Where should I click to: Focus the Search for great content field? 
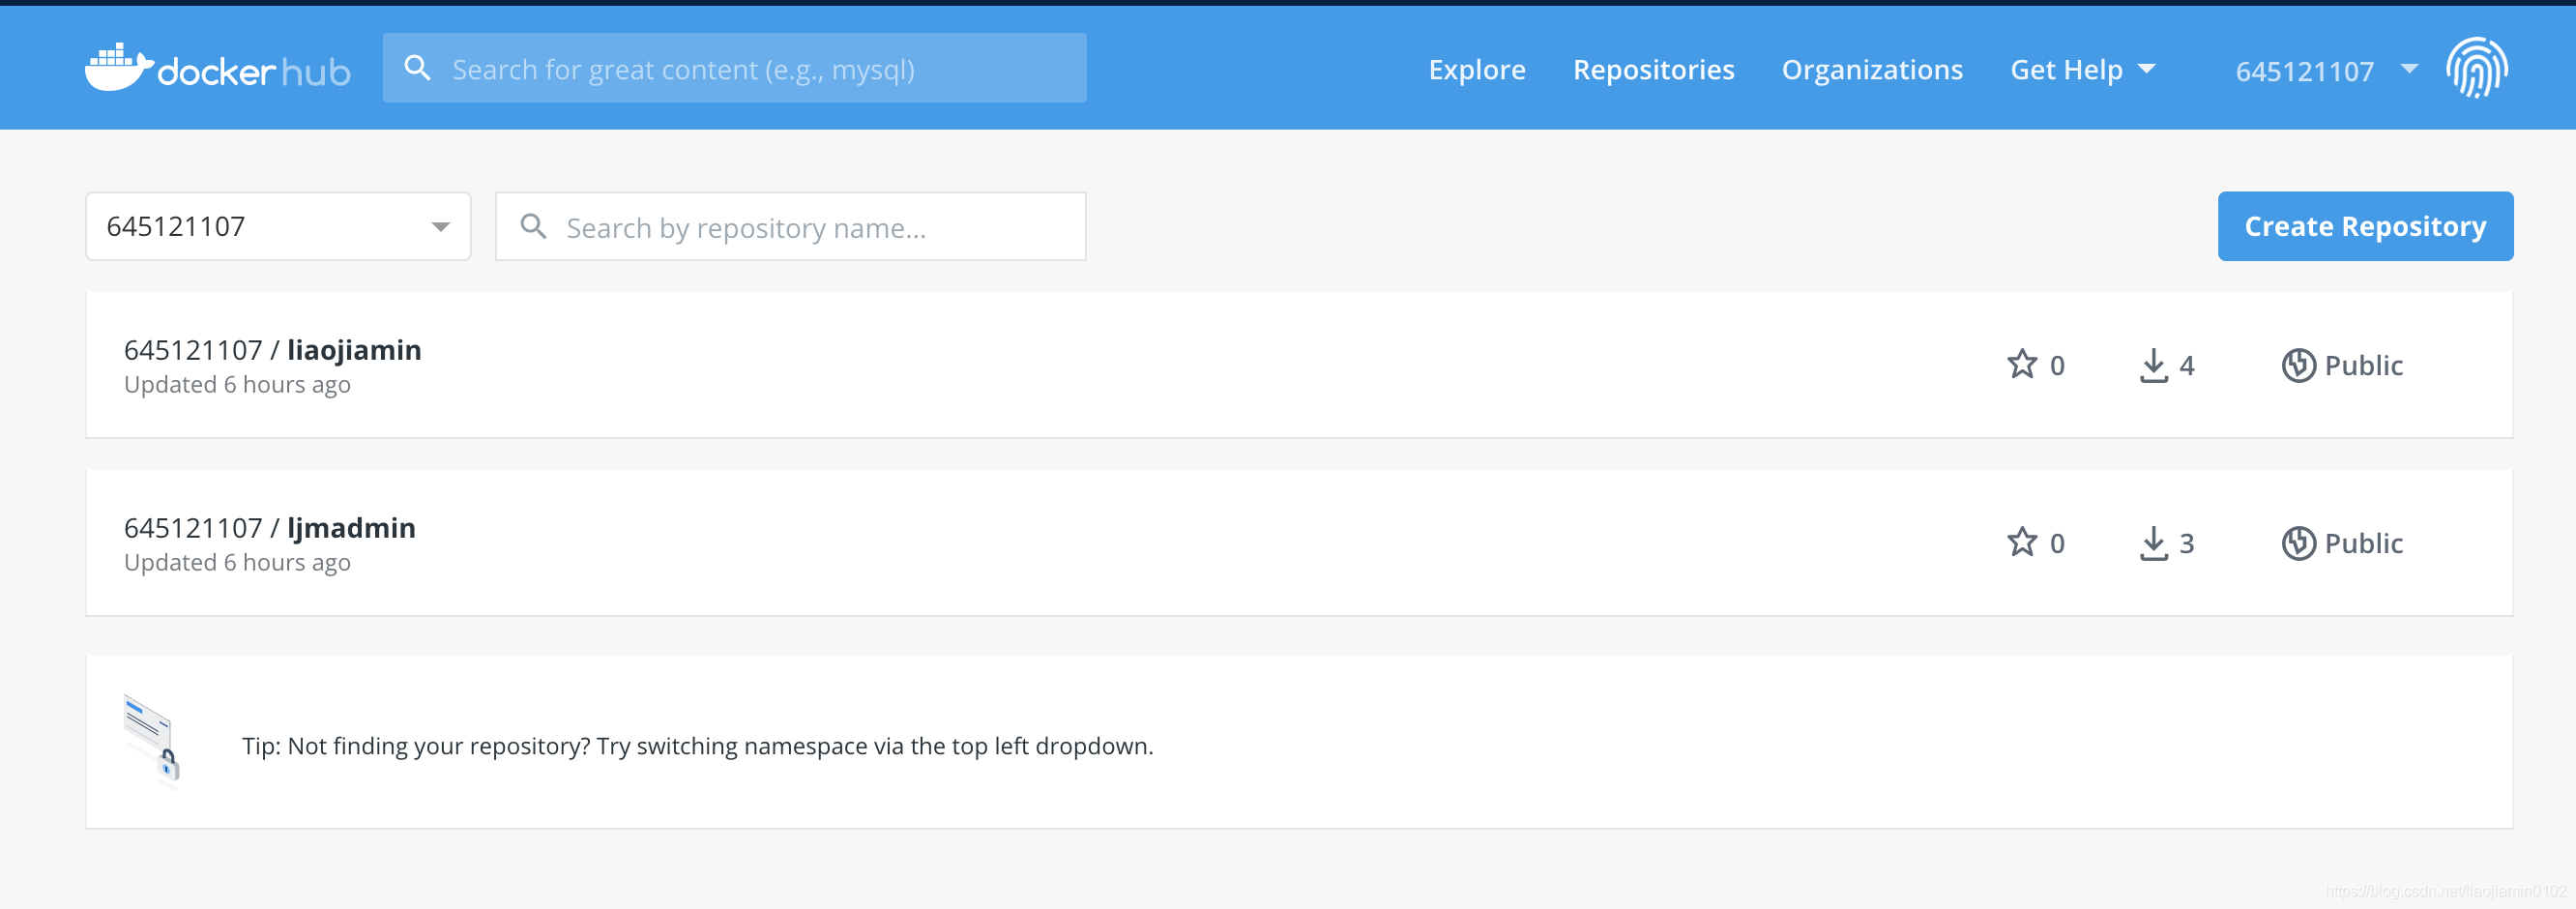[734, 68]
